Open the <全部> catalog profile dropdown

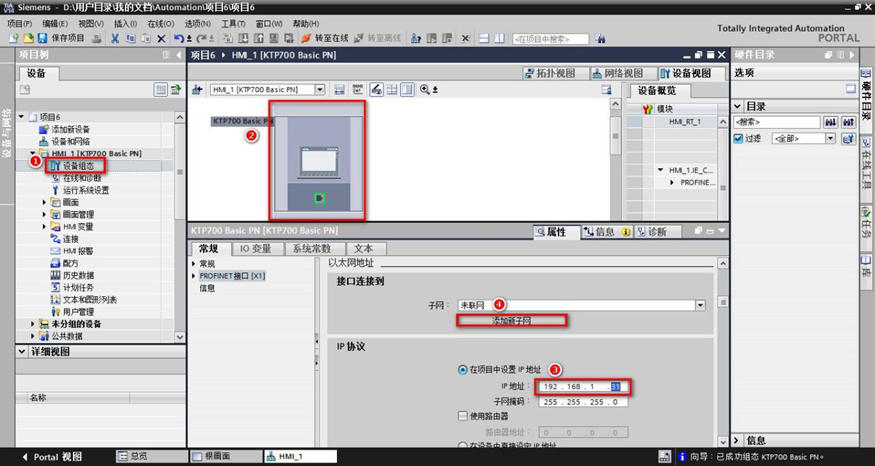click(830, 138)
